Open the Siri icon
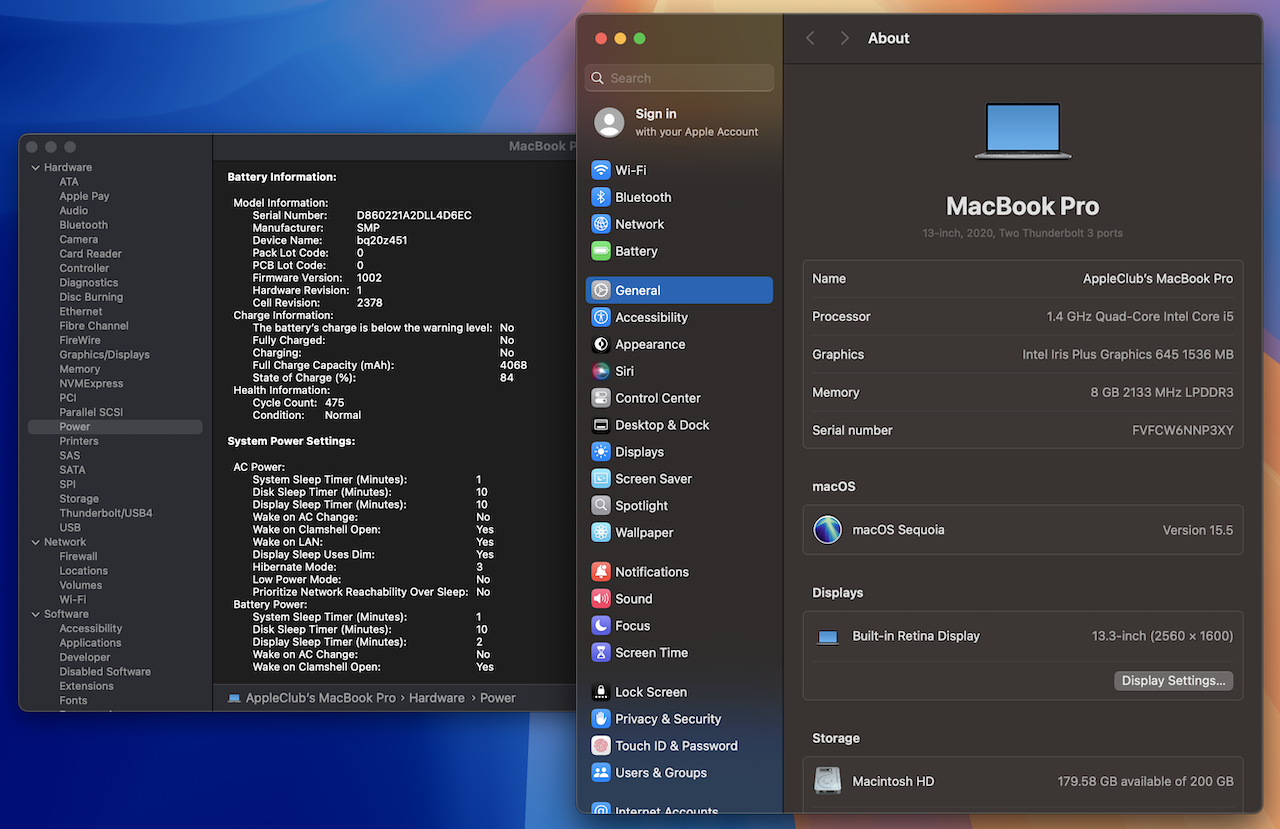This screenshot has height=829, width=1280. (601, 371)
